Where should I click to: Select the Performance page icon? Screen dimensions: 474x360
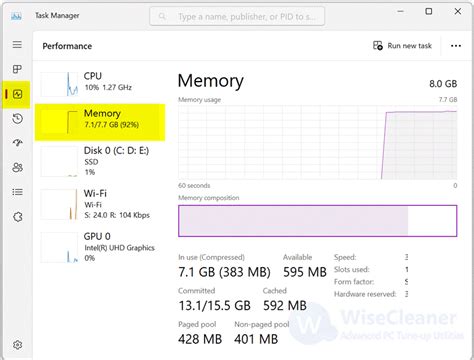pos(17,94)
